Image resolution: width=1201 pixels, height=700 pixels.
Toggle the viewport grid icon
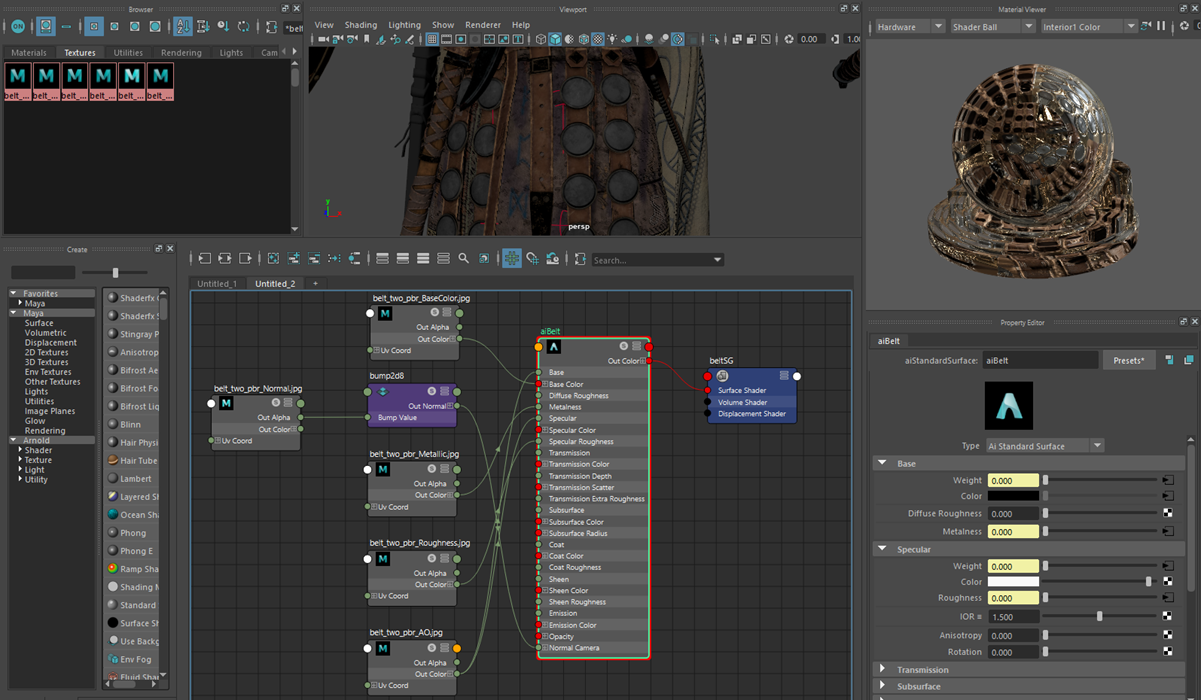point(432,40)
